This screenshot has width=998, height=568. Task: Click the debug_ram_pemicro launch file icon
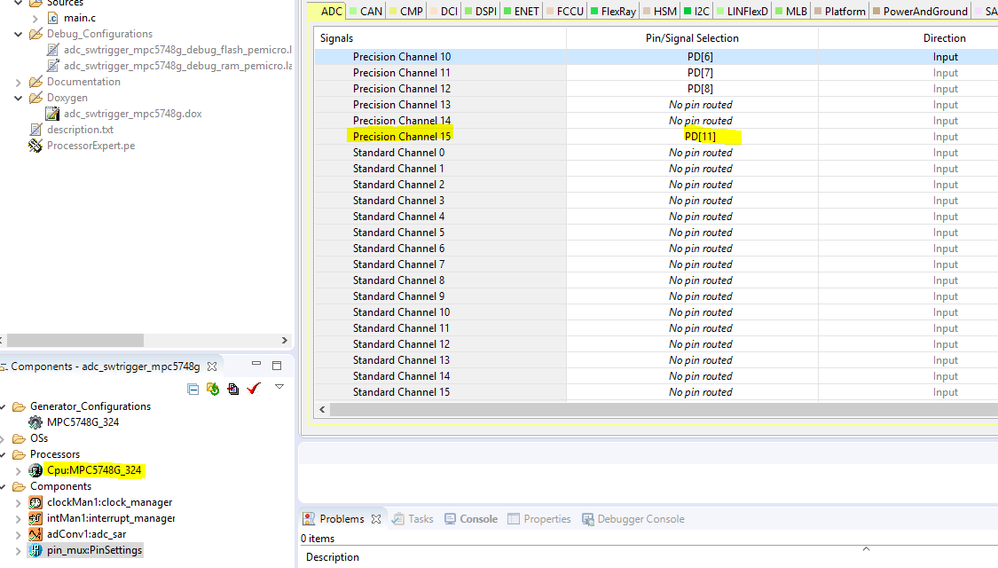[x=53, y=66]
